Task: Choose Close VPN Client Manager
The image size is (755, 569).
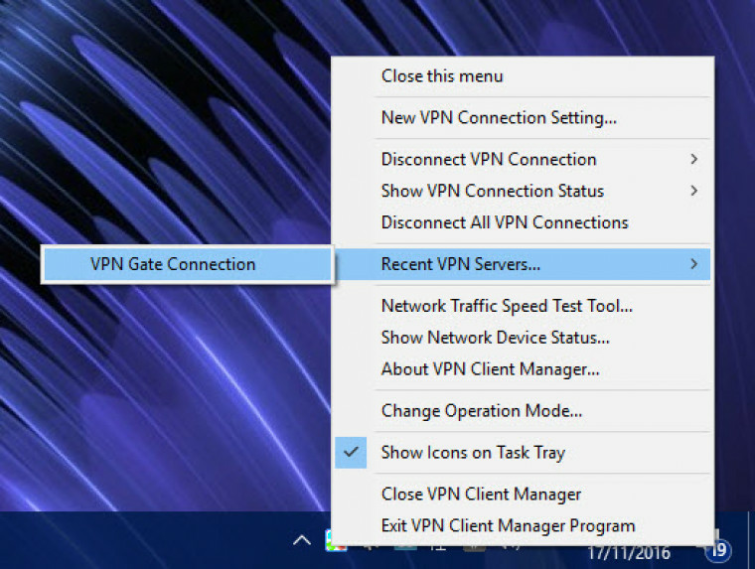Action: click(481, 494)
